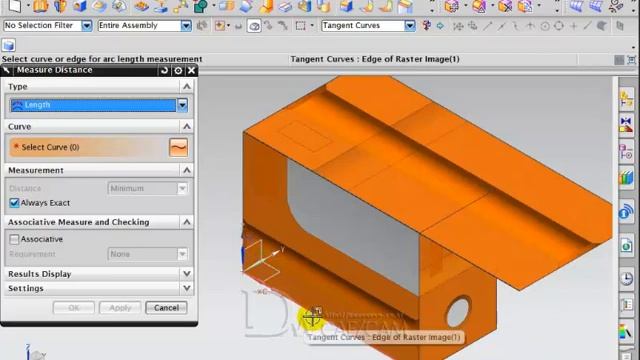Click the orange cube with X icon
Screen dimensions: 640x360
(505, 6)
